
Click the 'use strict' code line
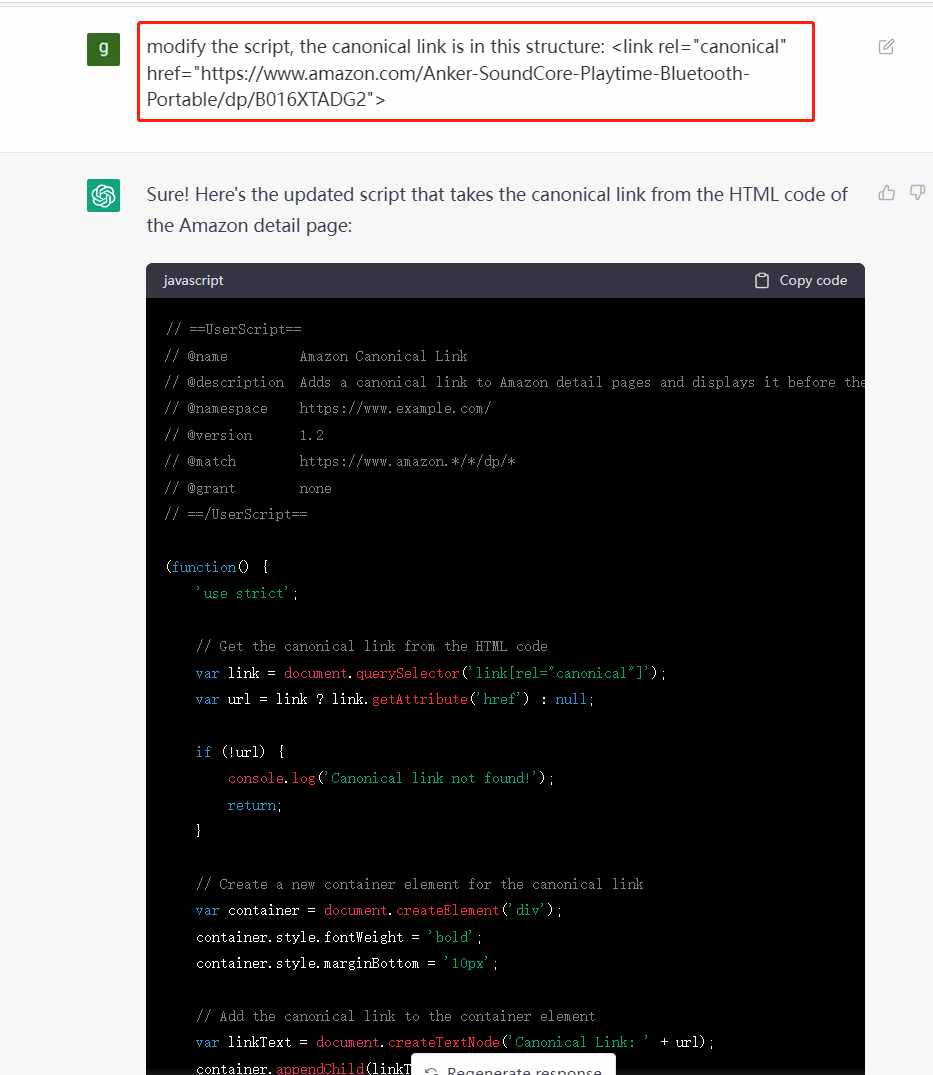click(247, 593)
